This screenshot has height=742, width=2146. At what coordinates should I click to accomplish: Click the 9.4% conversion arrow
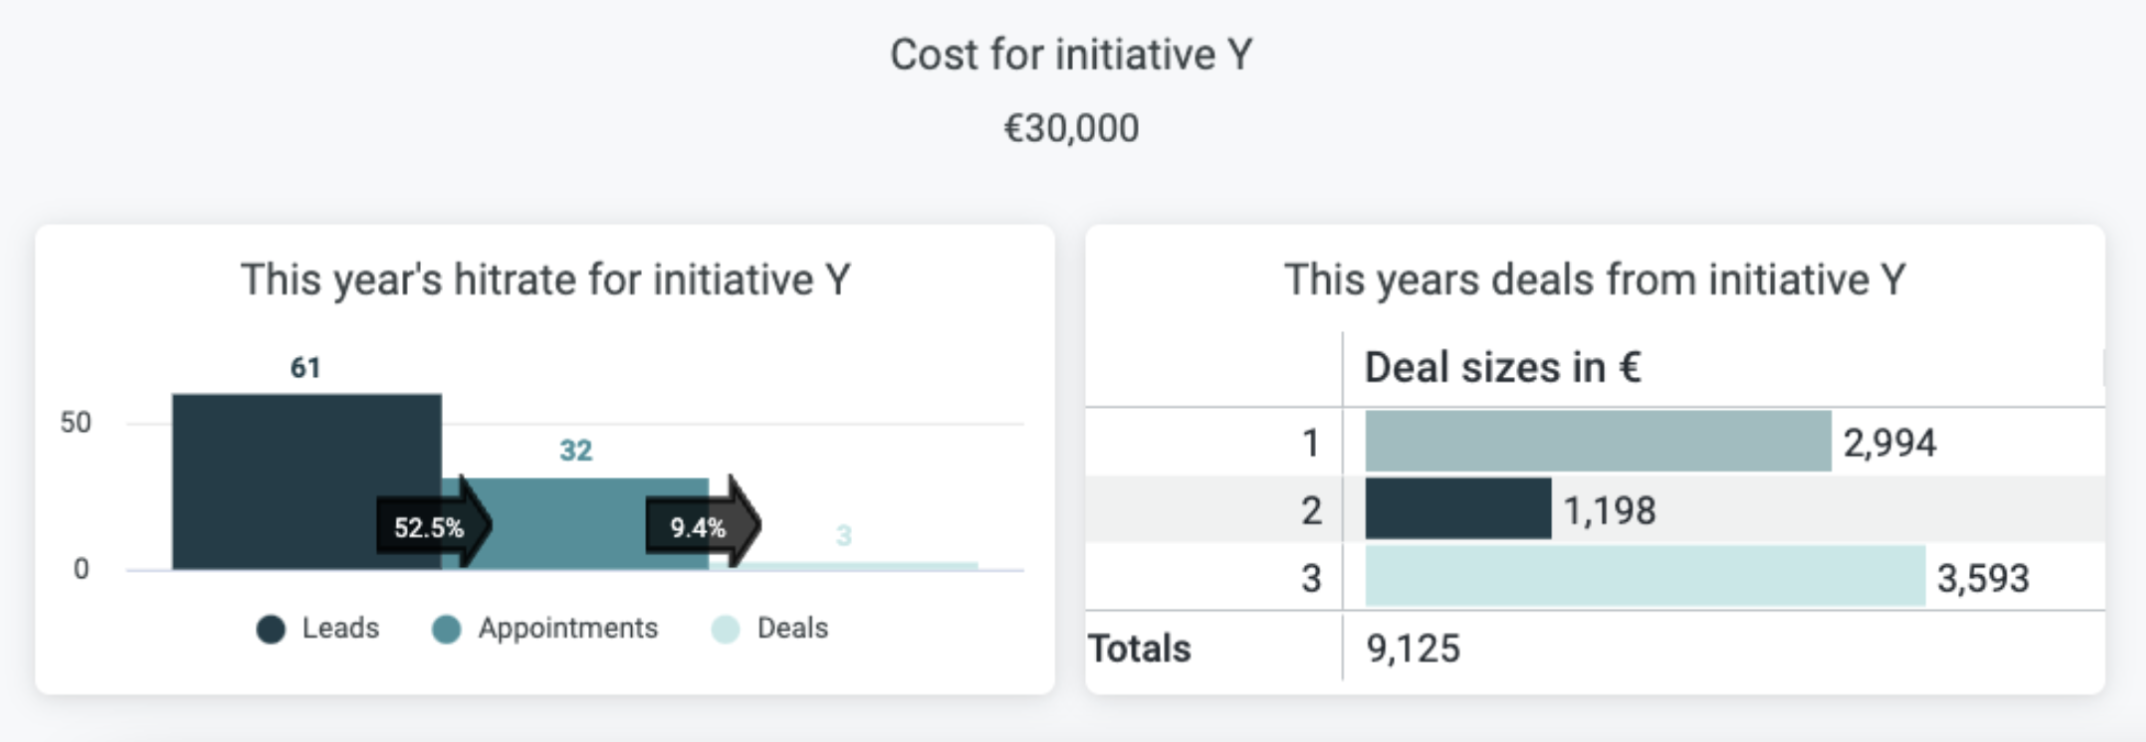(x=703, y=524)
